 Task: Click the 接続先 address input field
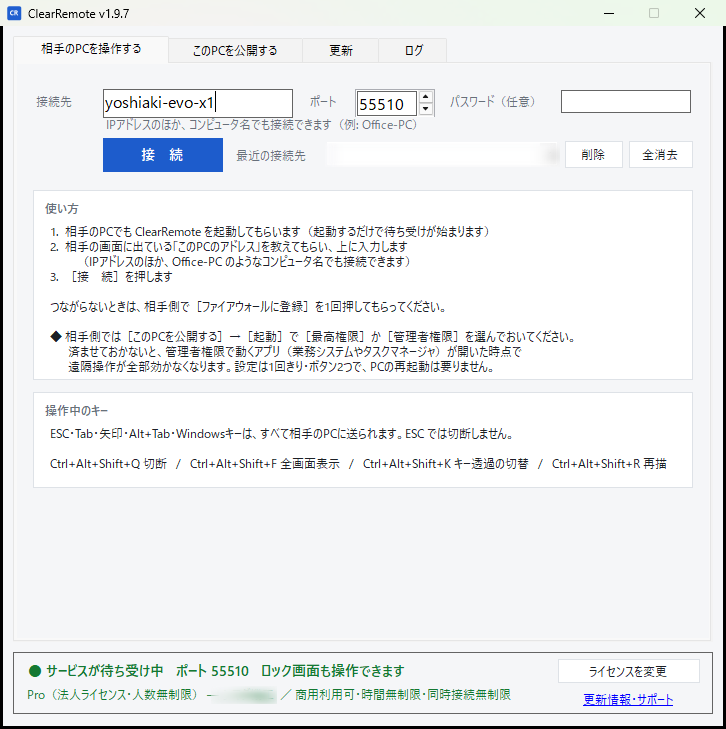point(198,103)
